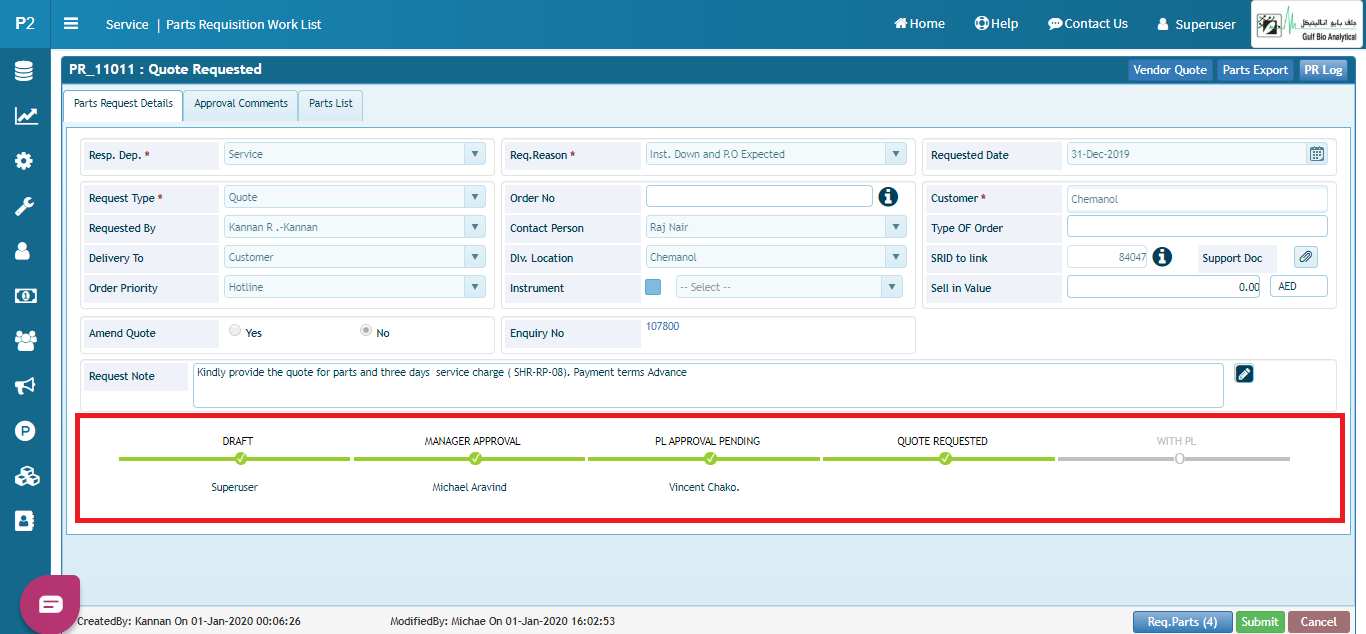Viewport: 1366px width, 634px height.
Task: Click the WITH PL progress step marker
Action: click(x=1180, y=458)
